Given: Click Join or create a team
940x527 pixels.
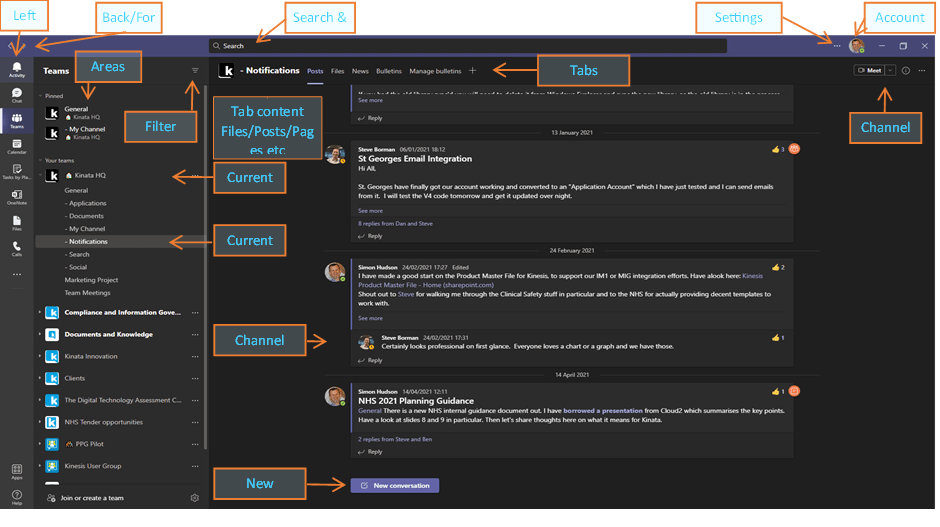Looking at the screenshot, I should coord(91,498).
